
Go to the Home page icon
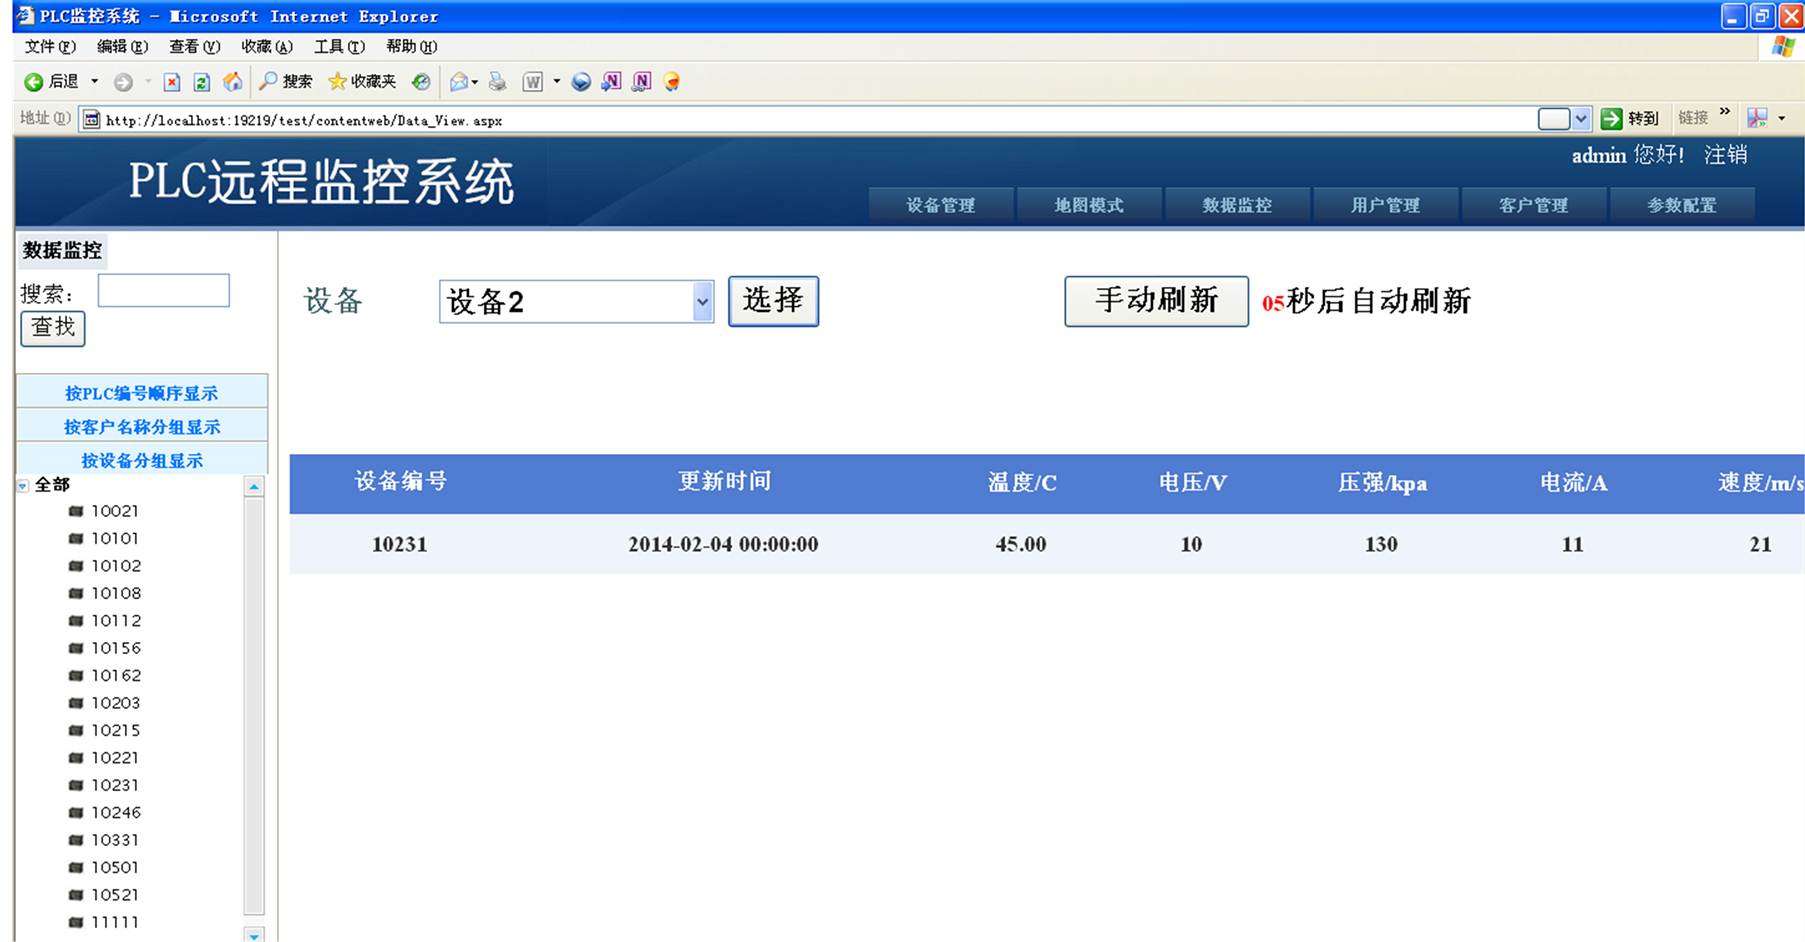click(x=232, y=82)
